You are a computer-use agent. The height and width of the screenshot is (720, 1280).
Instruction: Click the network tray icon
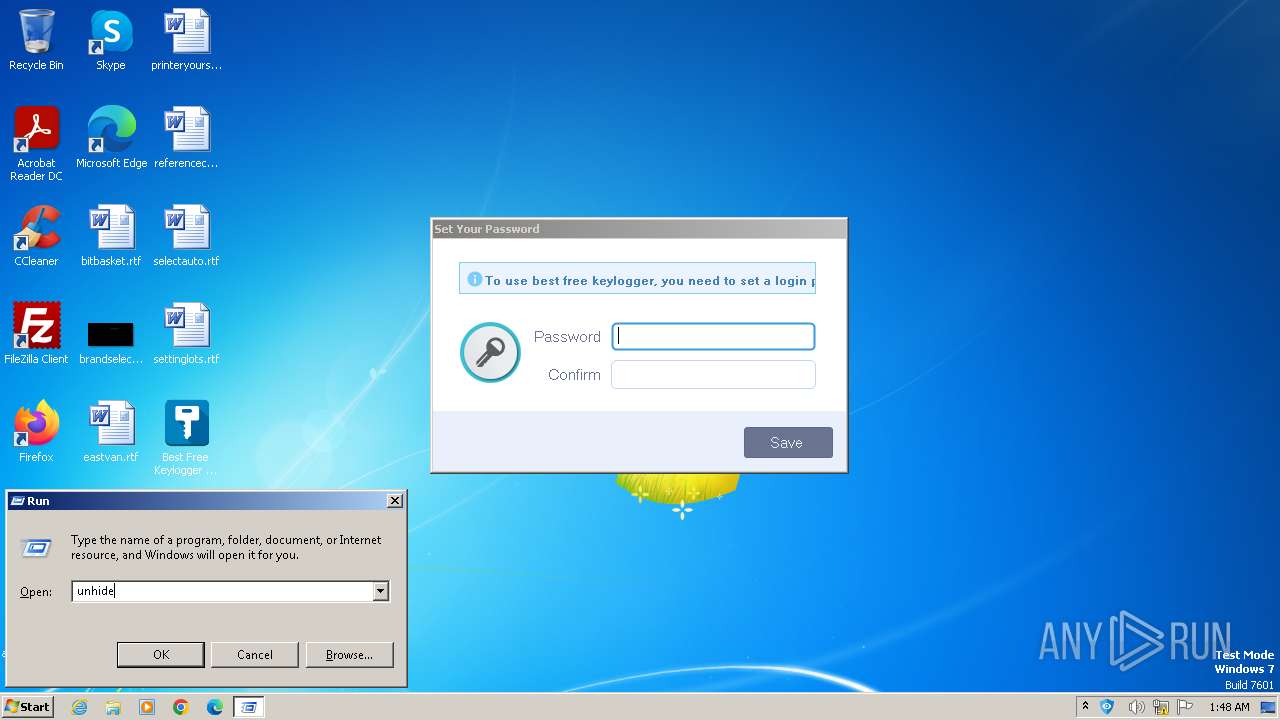(1161, 707)
